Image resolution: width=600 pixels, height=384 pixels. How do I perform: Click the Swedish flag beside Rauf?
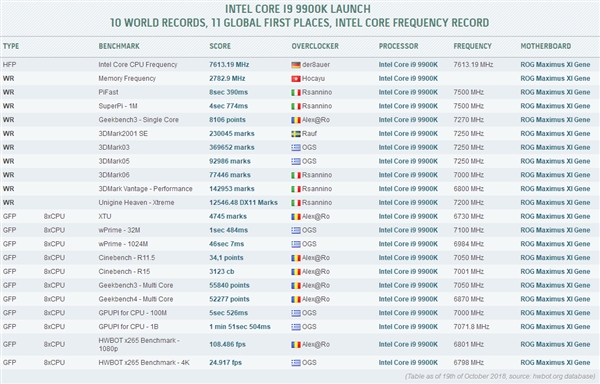[296, 134]
